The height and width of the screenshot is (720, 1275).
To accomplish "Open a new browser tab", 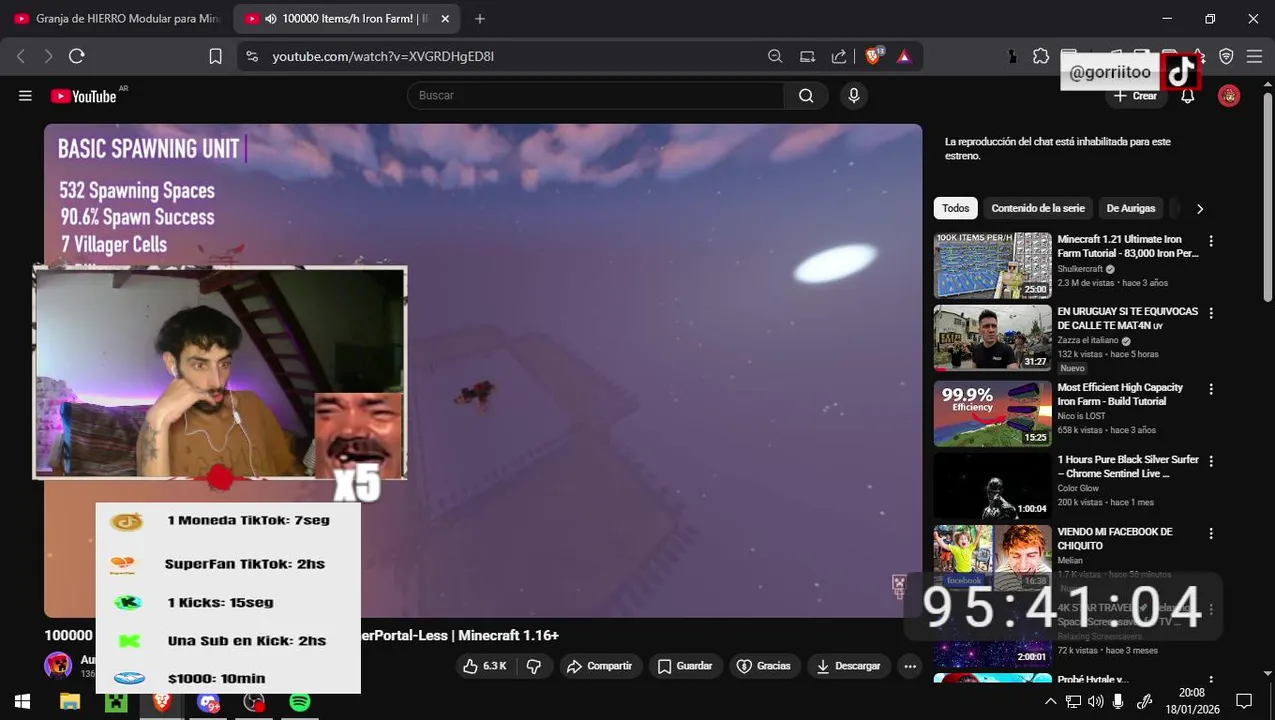I will point(480,19).
